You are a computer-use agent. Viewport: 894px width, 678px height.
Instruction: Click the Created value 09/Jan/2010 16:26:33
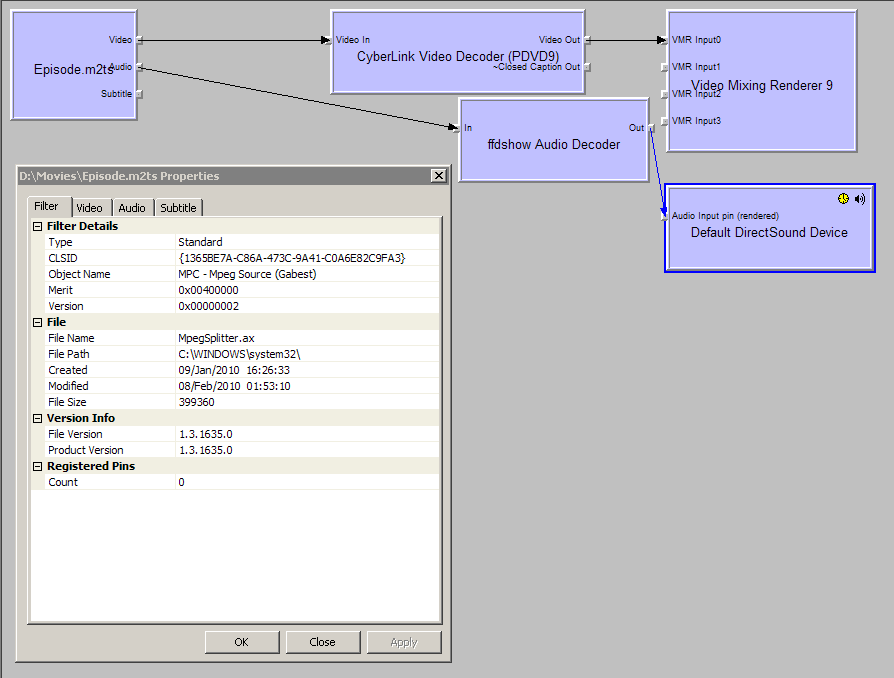coord(234,370)
